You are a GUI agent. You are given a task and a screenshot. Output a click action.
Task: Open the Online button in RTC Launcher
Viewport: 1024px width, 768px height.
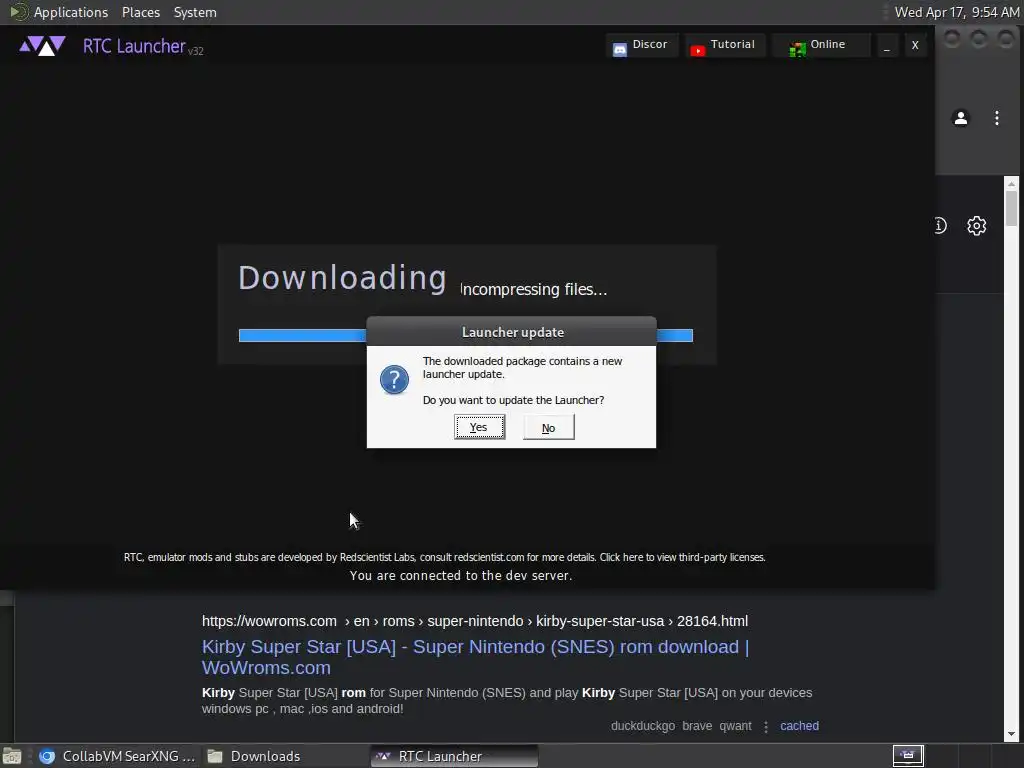[820, 45]
